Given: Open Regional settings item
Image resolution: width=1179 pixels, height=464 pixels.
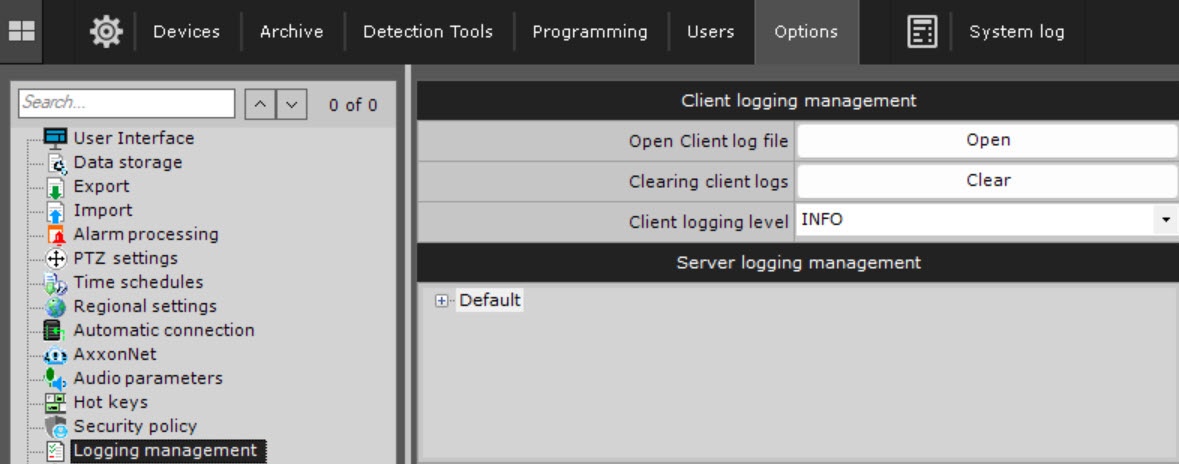Looking at the screenshot, I should point(144,307).
